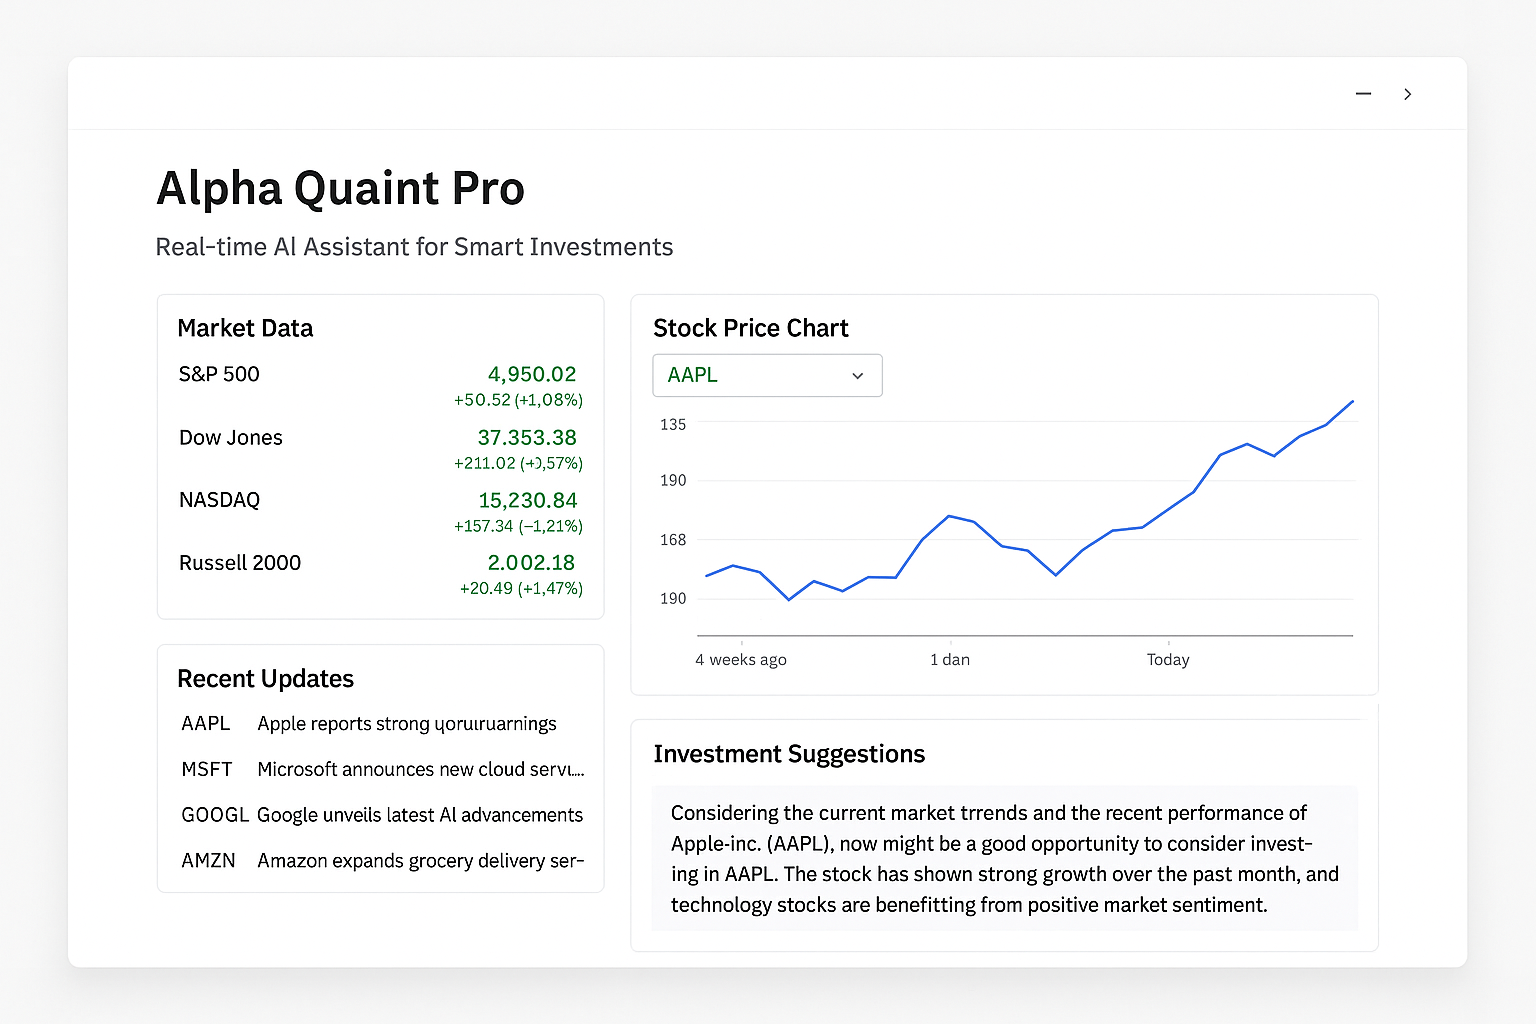The height and width of the screenshot is (1024, 1536).
Task: Open the stock symbol dropdown showing AAPL
Action: [x=767, y=375]
